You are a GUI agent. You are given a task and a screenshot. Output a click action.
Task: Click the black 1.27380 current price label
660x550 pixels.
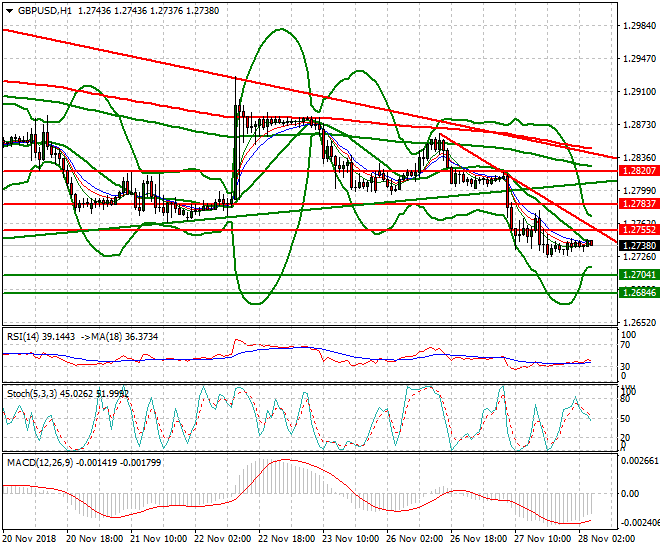[x=639, y=246]
